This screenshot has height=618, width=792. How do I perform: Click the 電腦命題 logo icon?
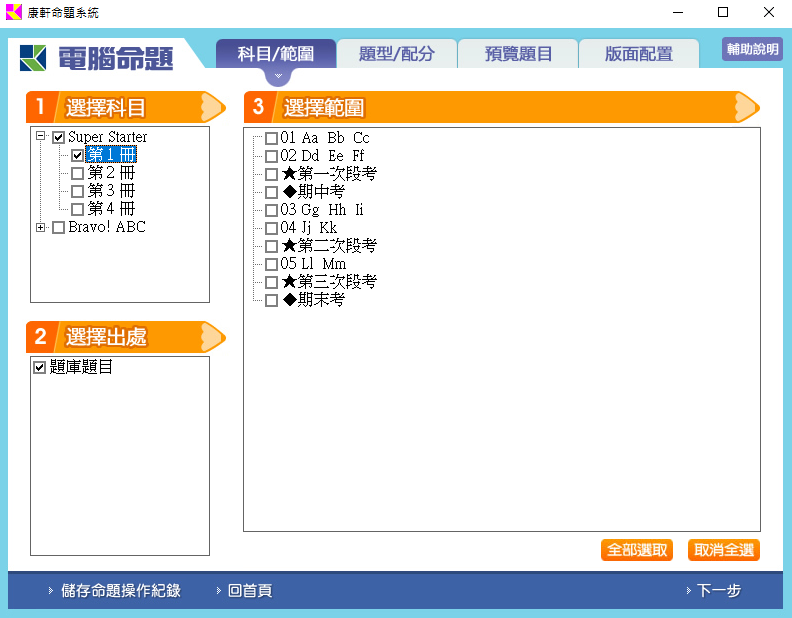[33, 57]
